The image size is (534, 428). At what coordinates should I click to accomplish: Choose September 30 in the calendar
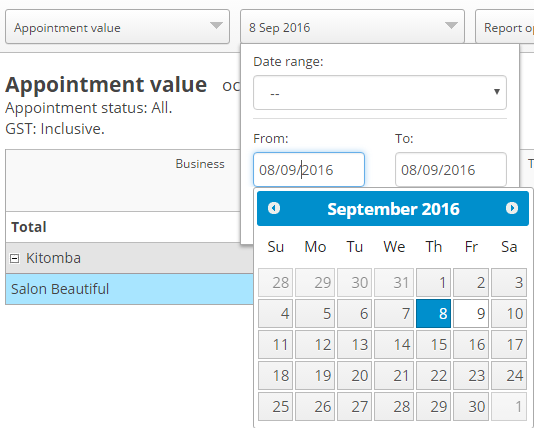coord(471,407)
